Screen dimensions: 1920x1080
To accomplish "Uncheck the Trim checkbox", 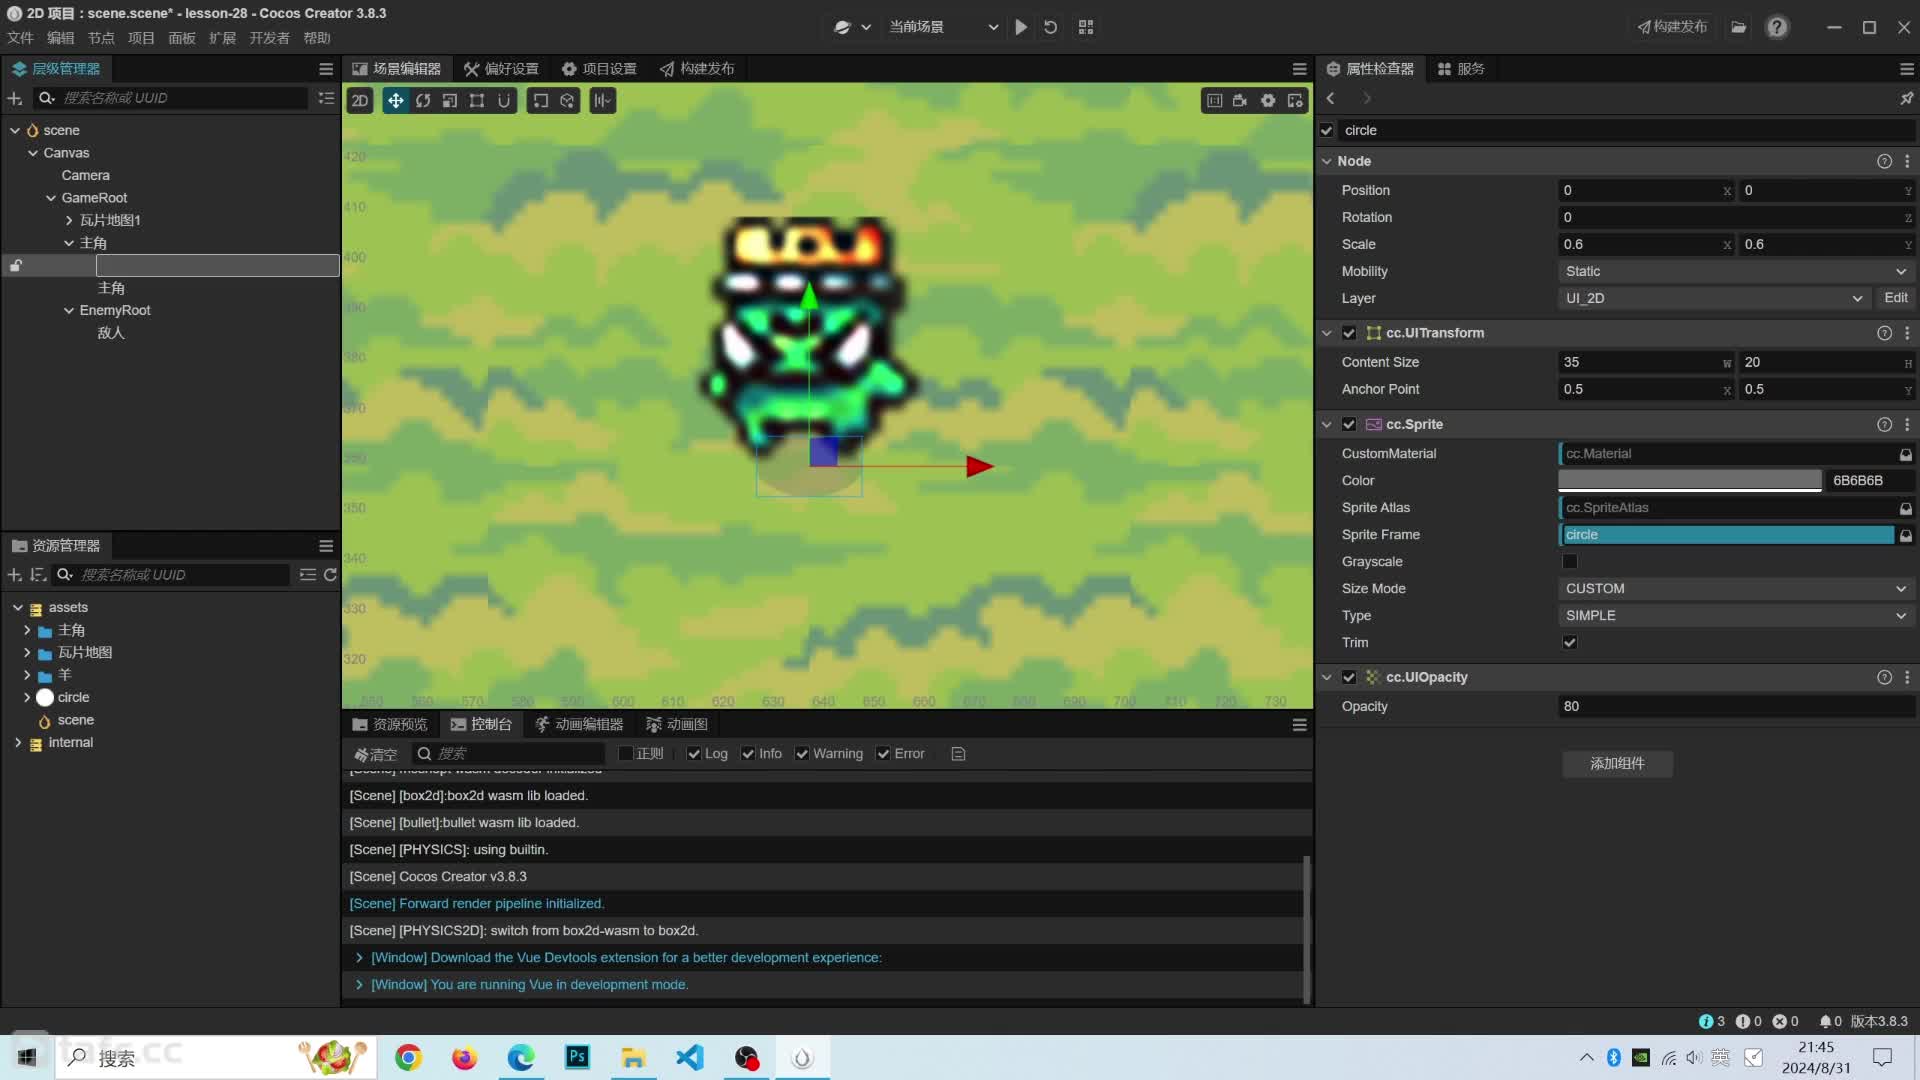I will (1570, 643).
